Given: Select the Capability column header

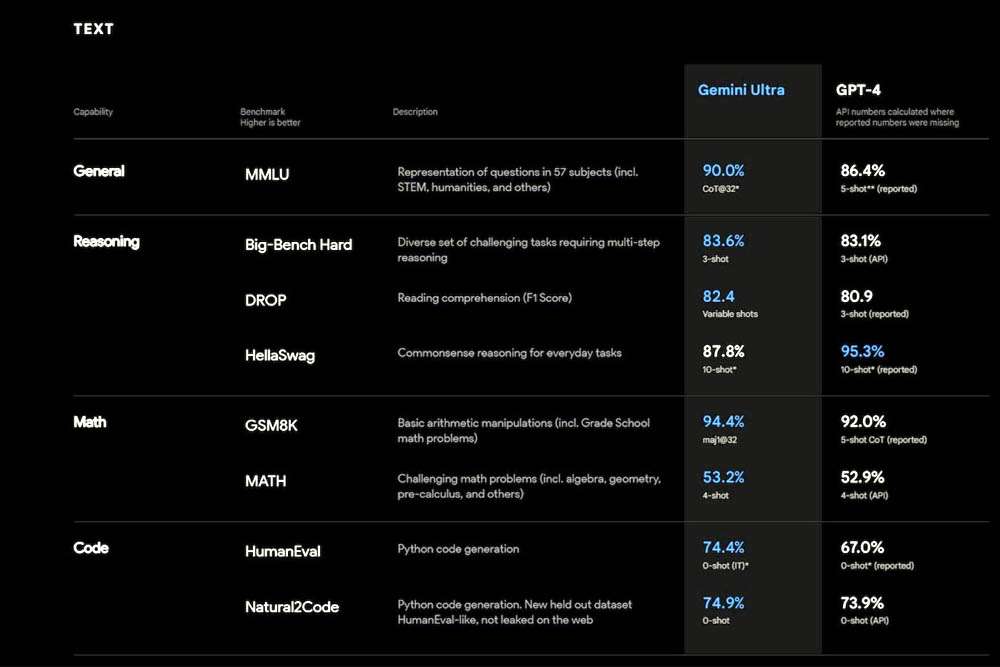Looking at the screenshot, I should [x=93, y=111].
